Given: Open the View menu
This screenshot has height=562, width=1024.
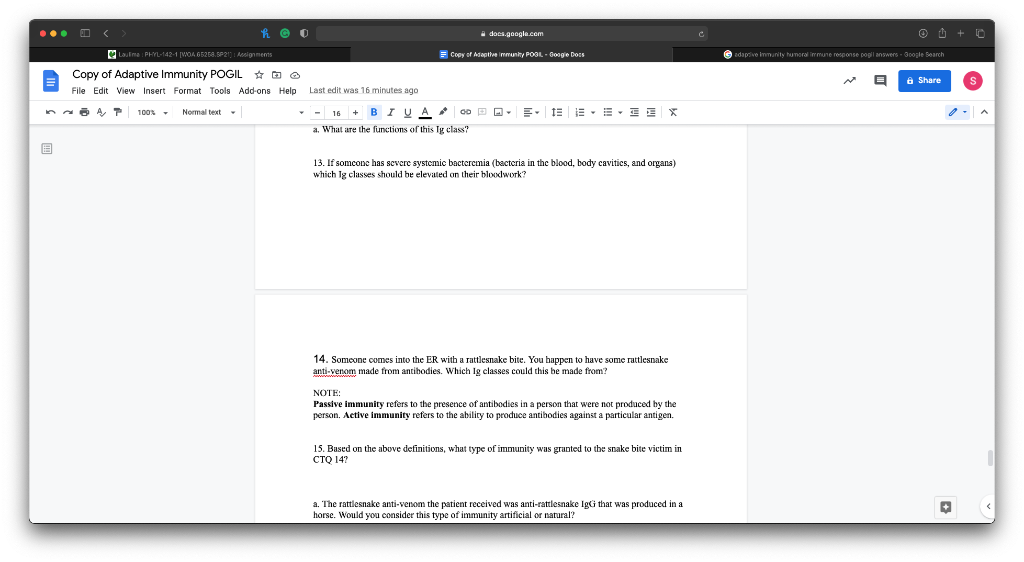Looking at the screenshot, I should (x=125, y=91).
